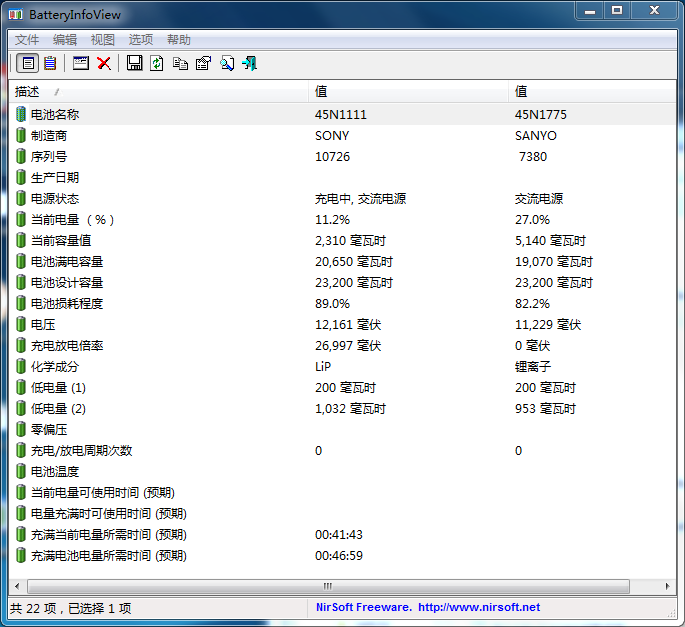Click the red X clear log icon
The image size is (685, 627).
pos(103,63)
